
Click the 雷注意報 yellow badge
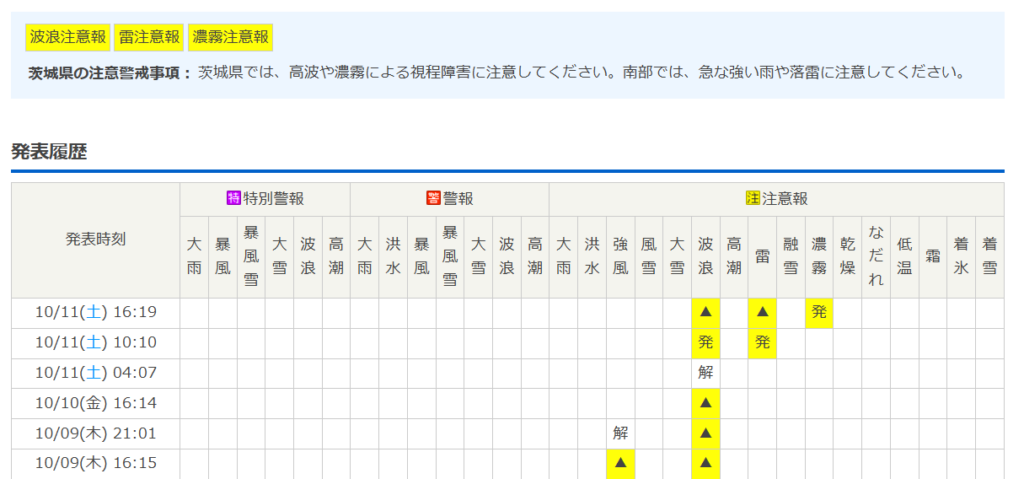click(148, 38)
